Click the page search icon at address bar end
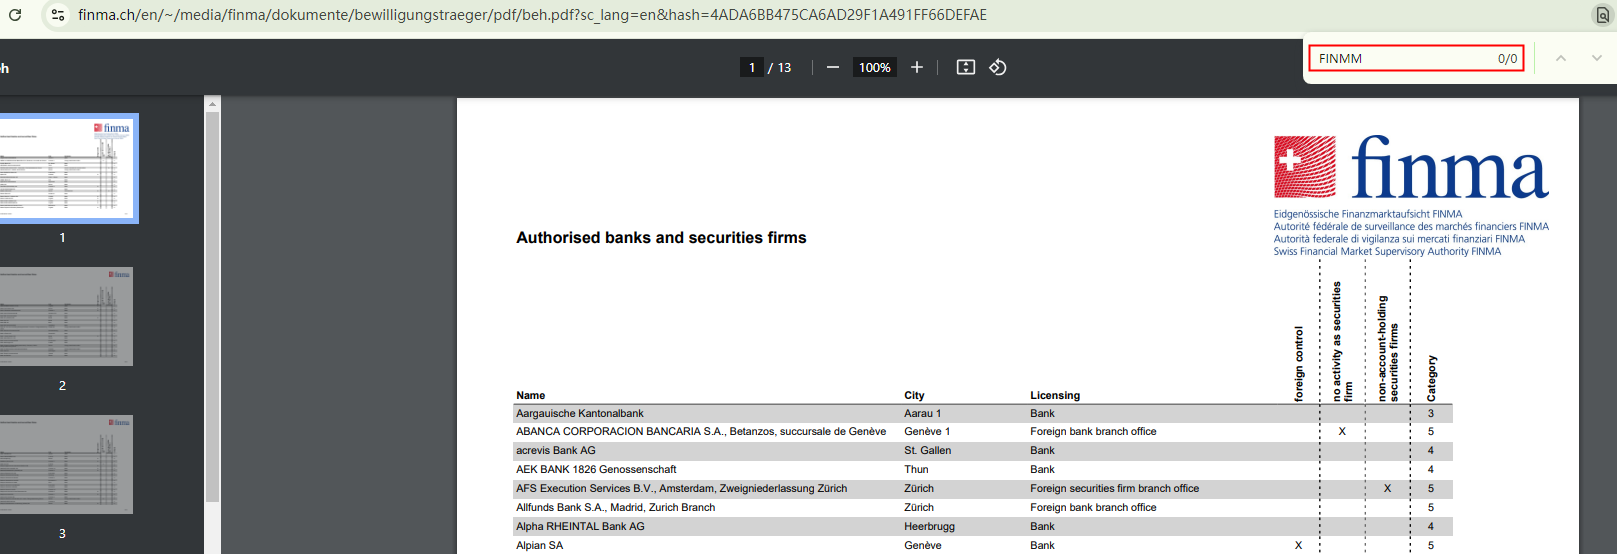Image resolution: width=1617 pixels, height=554 pixels. point(1603,15)
